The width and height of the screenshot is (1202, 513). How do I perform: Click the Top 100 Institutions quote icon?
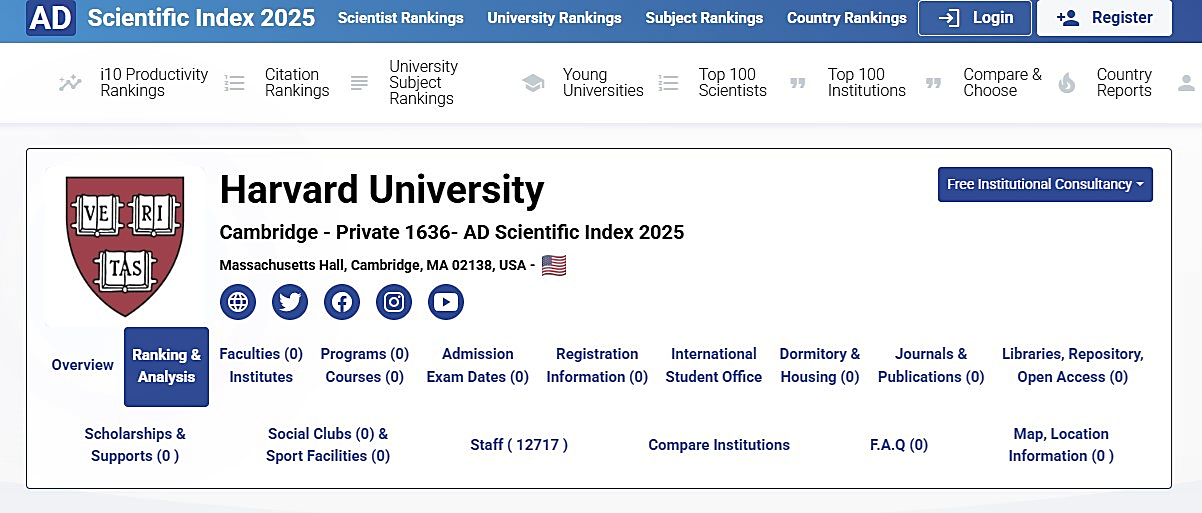(798, 83)
